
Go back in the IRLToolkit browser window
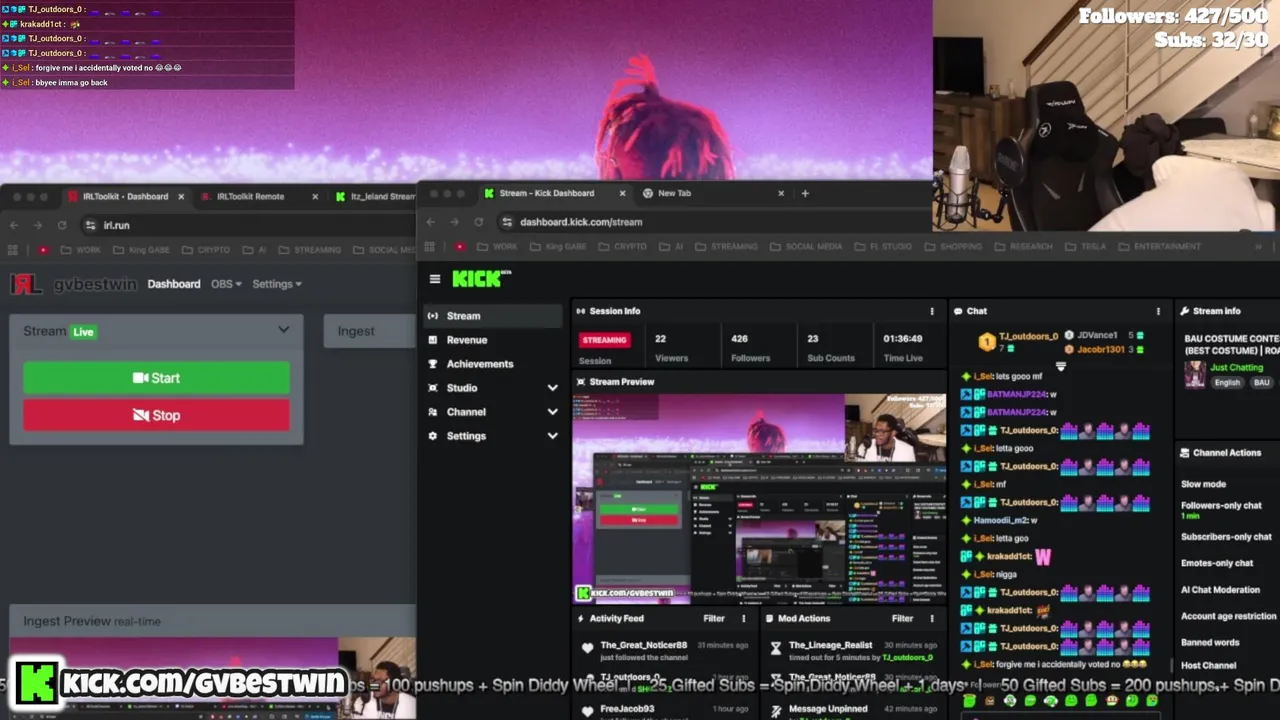click(14, 225)
